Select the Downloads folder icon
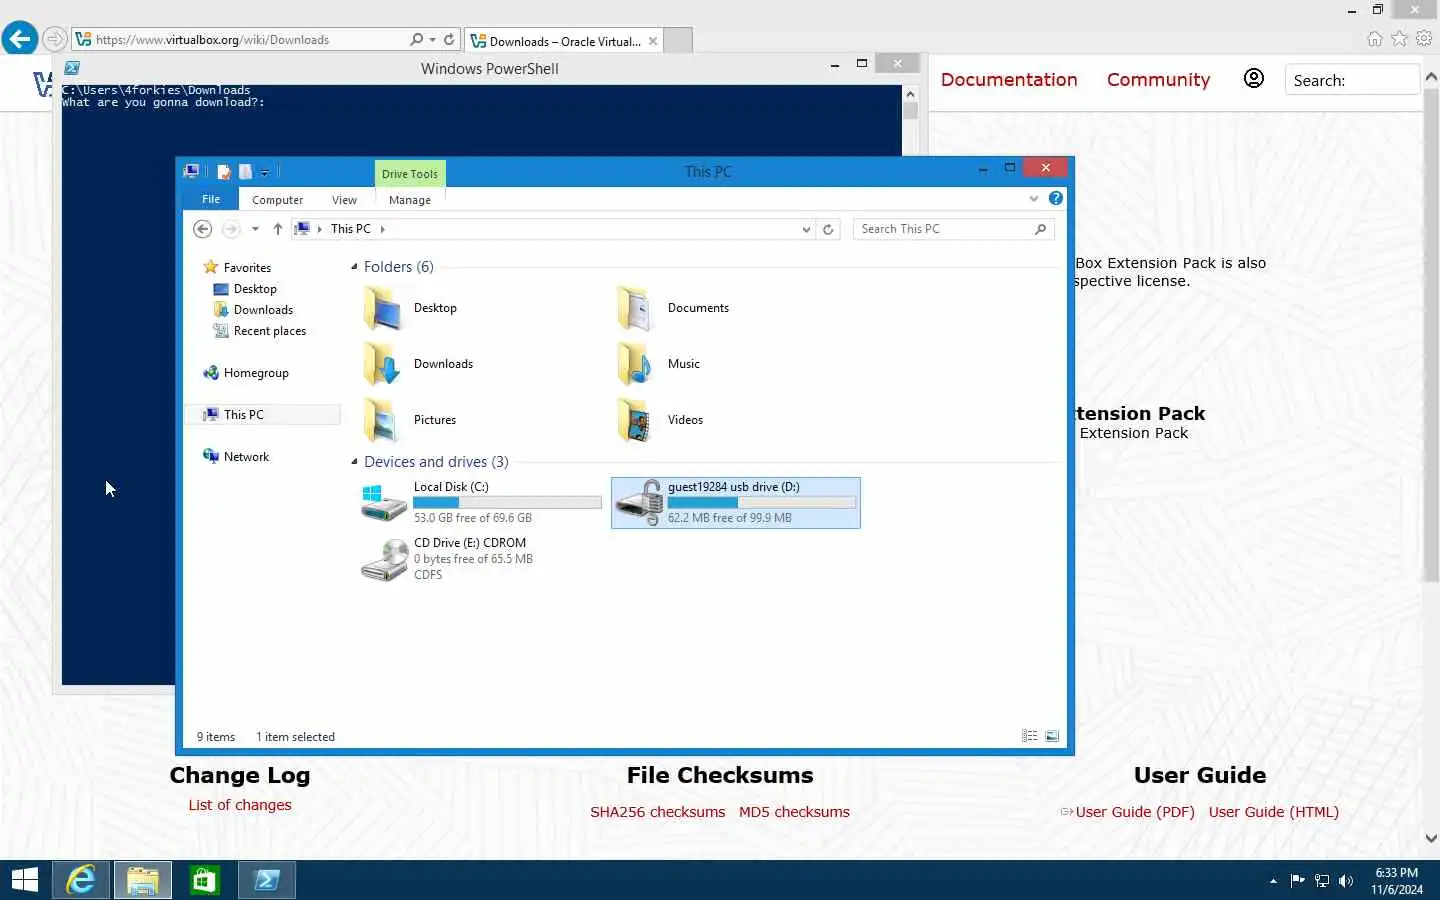1440x900 pixels. pyautogui.click(x=382, y=364)
